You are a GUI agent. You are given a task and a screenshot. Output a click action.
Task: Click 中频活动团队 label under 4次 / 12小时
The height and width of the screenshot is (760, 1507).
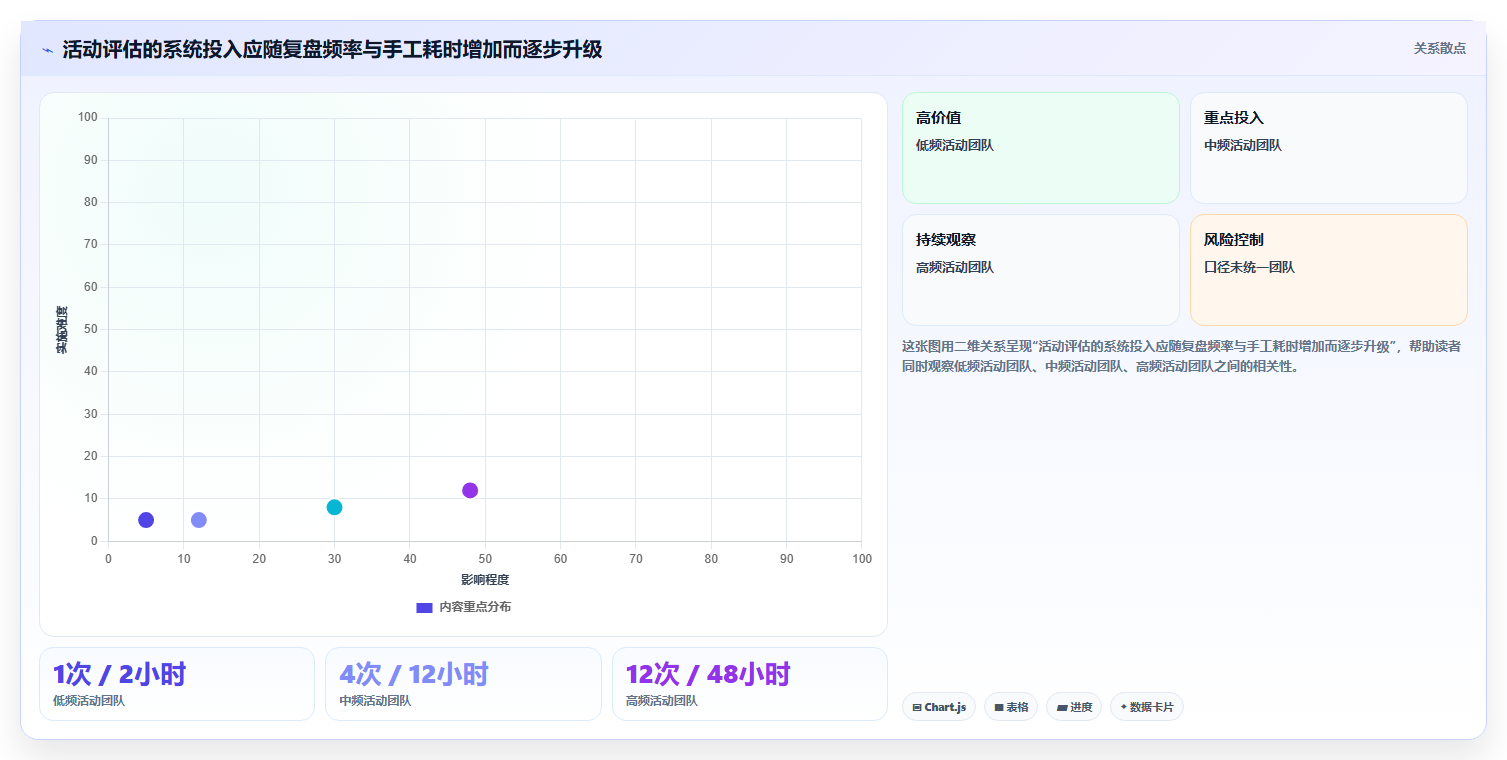coord(375,701)
